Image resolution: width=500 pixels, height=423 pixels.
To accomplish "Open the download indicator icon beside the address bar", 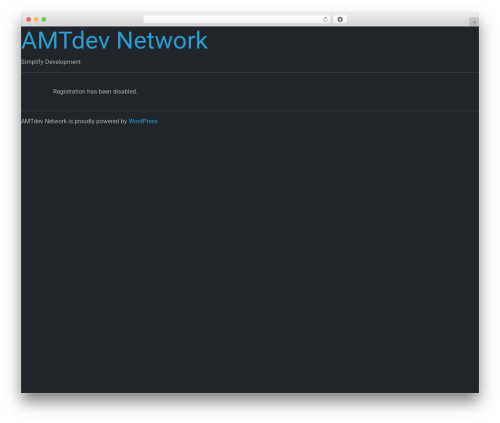I will (340, 19).
